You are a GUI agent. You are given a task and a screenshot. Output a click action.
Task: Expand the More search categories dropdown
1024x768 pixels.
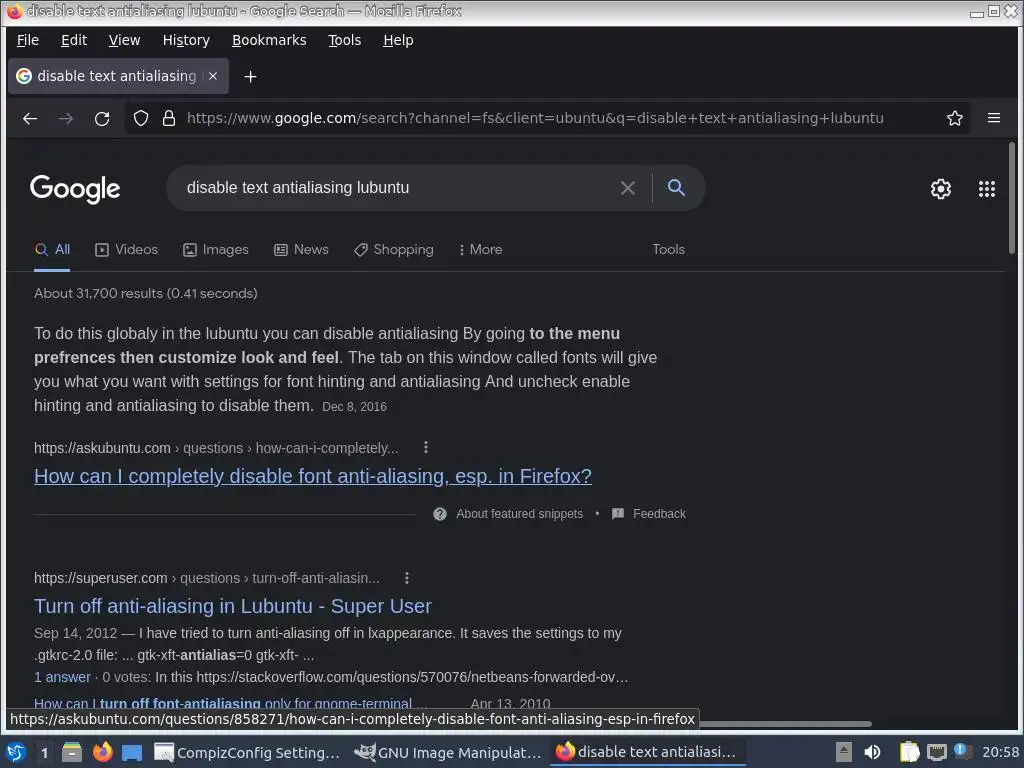(x=481, y=249)
